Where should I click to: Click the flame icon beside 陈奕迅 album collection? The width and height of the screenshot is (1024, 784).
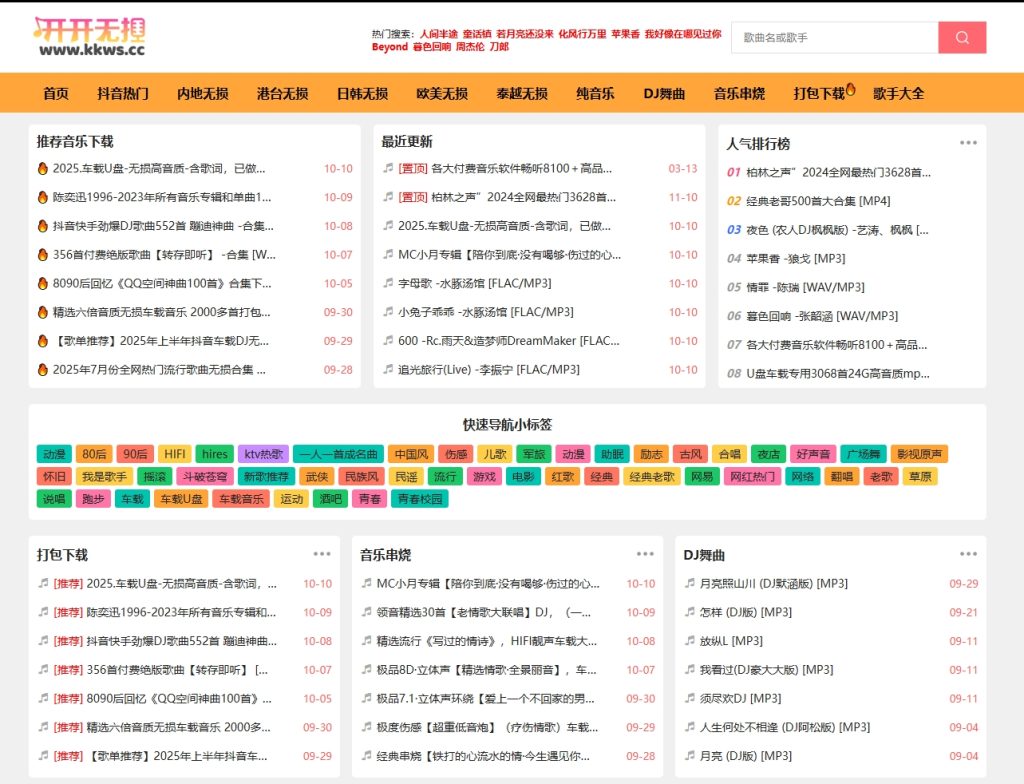point(42,197)
